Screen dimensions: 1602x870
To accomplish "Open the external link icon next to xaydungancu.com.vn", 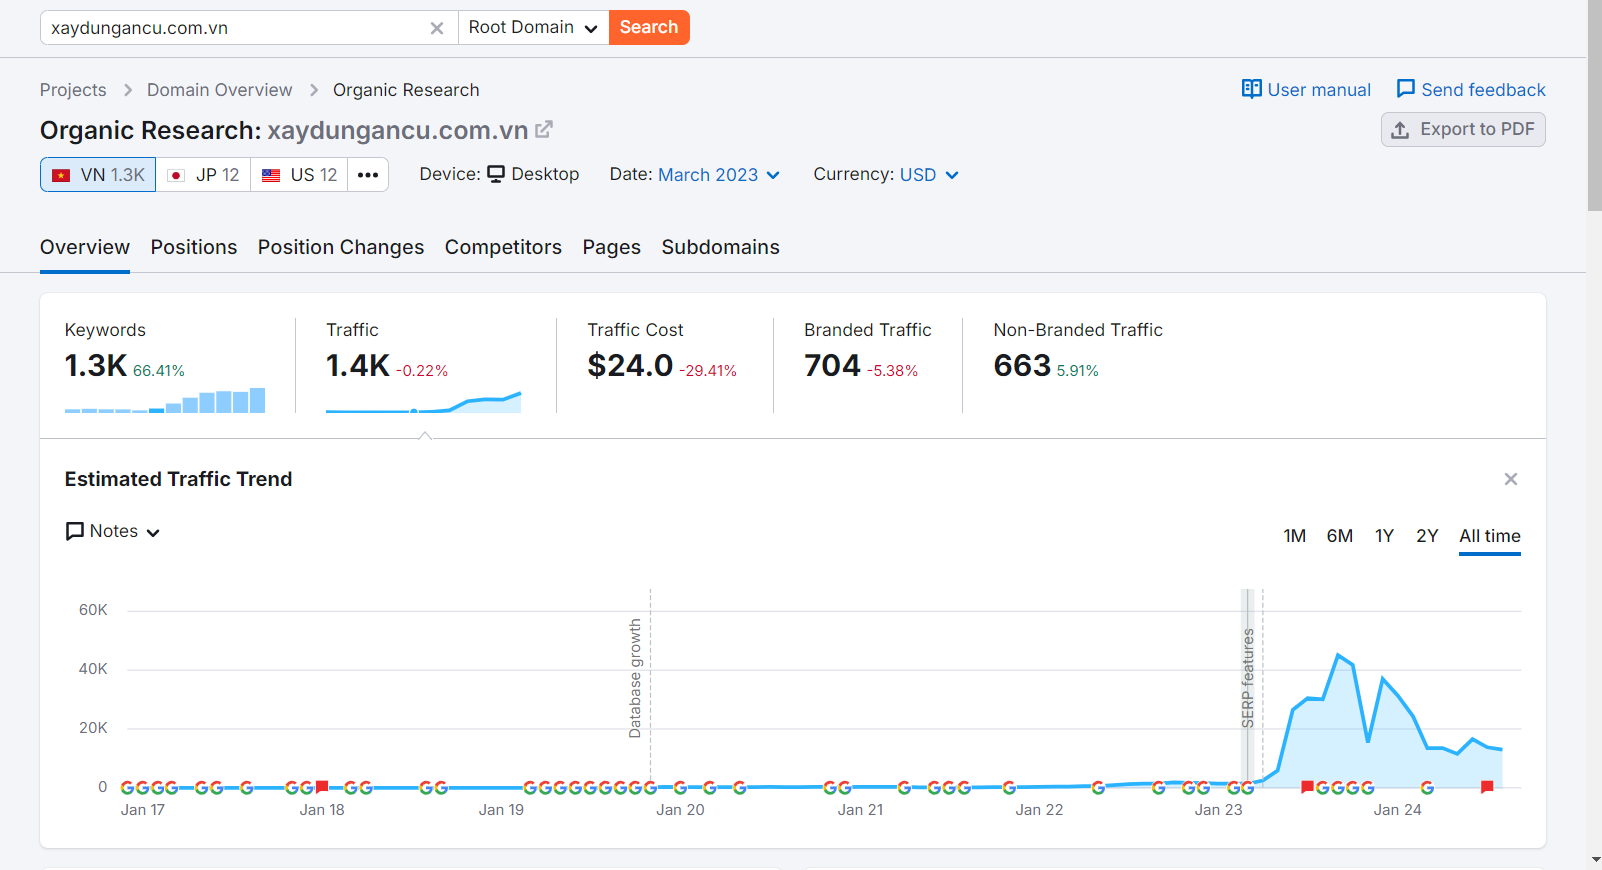I will tap(544, 130).
